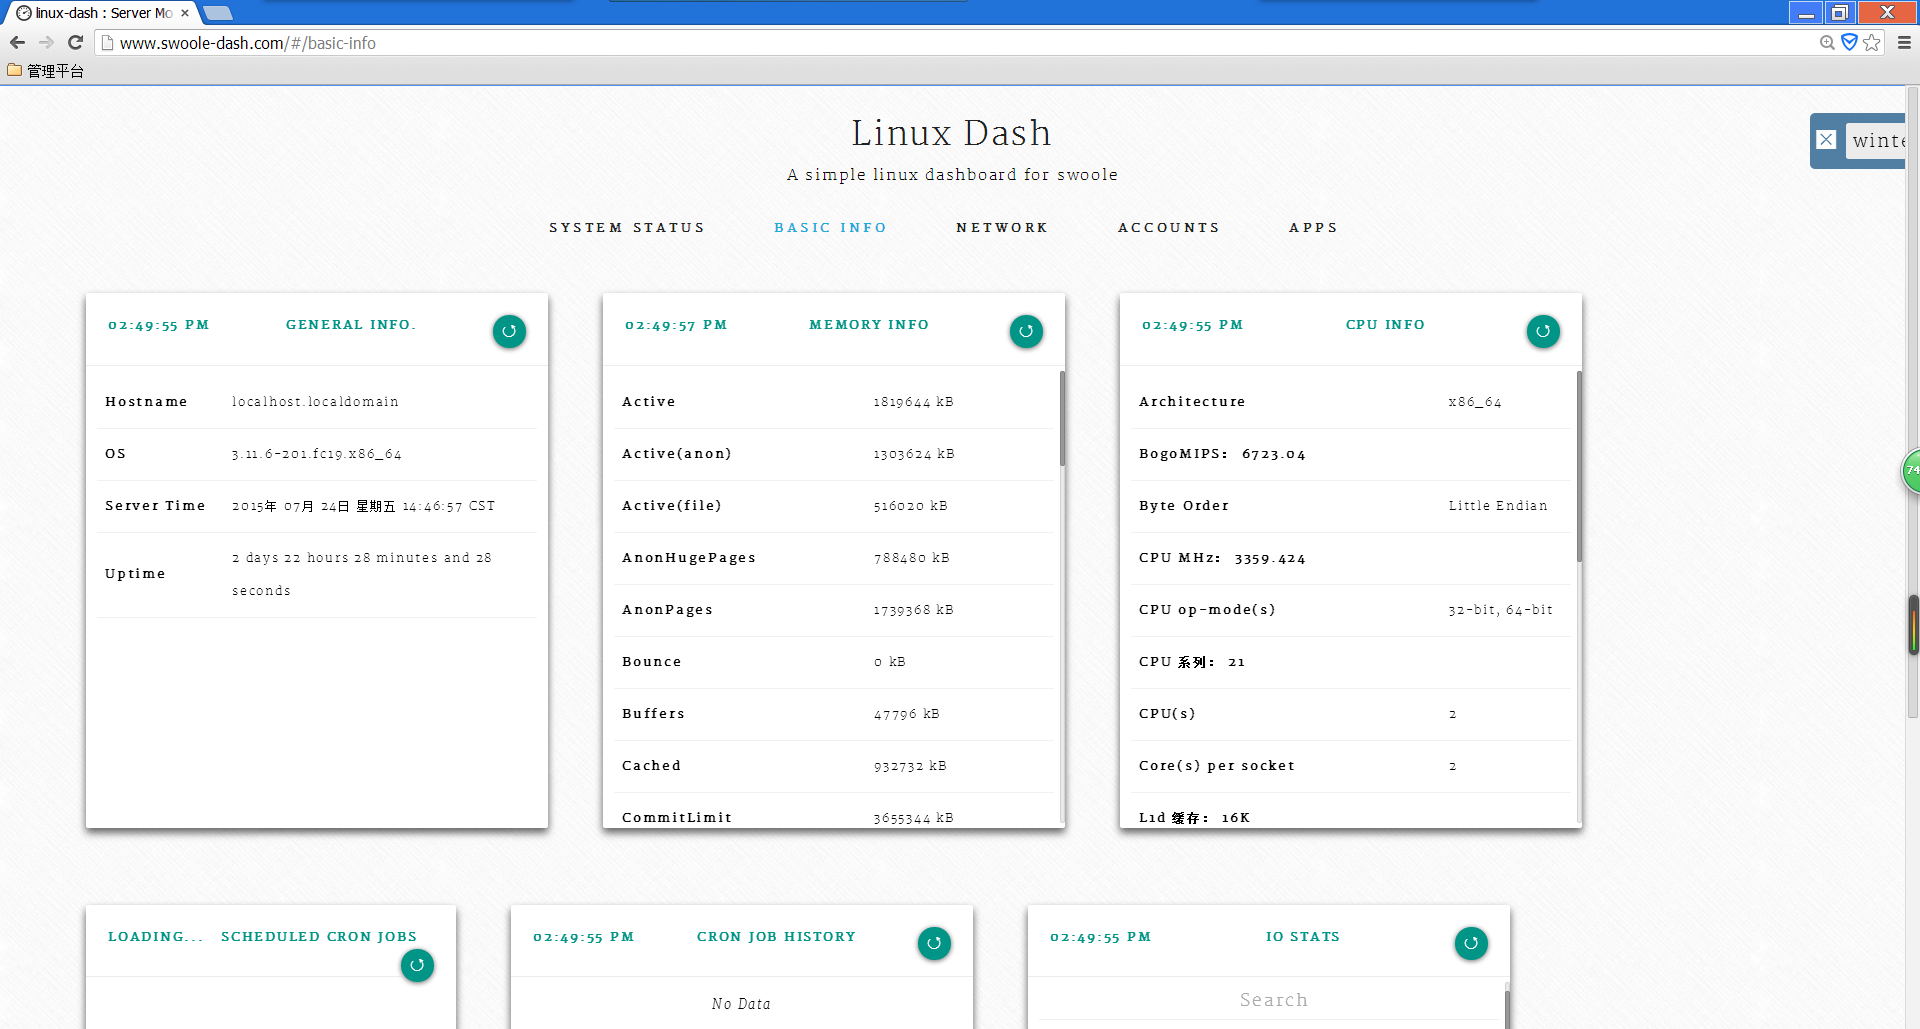The height and width of the screenshot is (1029, 1920).
Task: Click the Core(s) per socket row label
Action: click(1217, 766)
